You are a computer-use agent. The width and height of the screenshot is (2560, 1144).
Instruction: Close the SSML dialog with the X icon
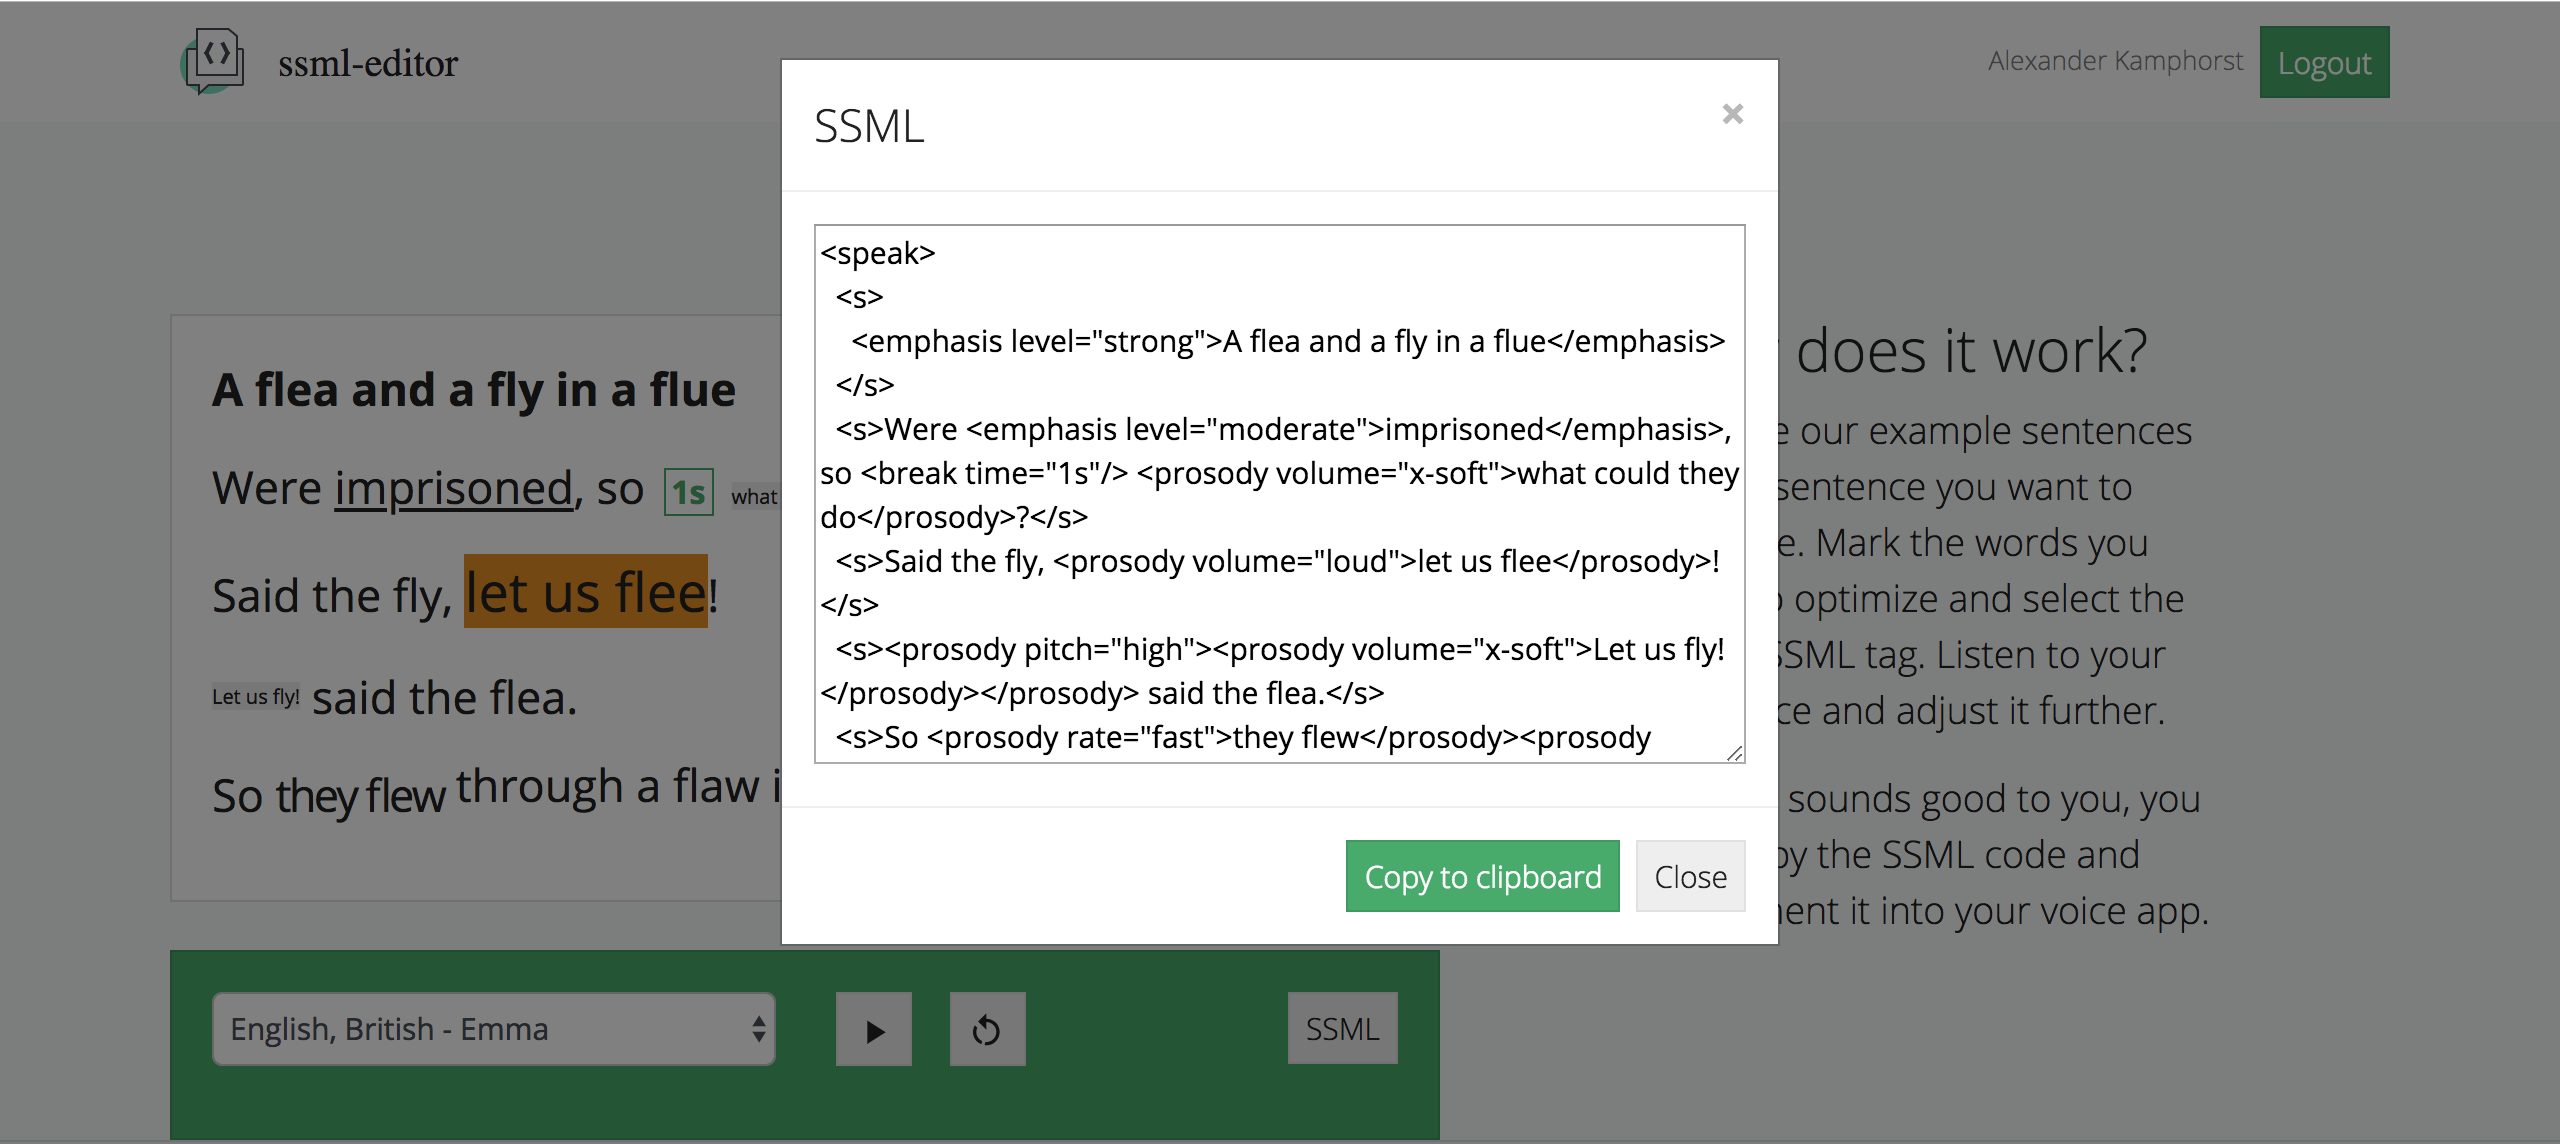click(x=1732, y=114)
